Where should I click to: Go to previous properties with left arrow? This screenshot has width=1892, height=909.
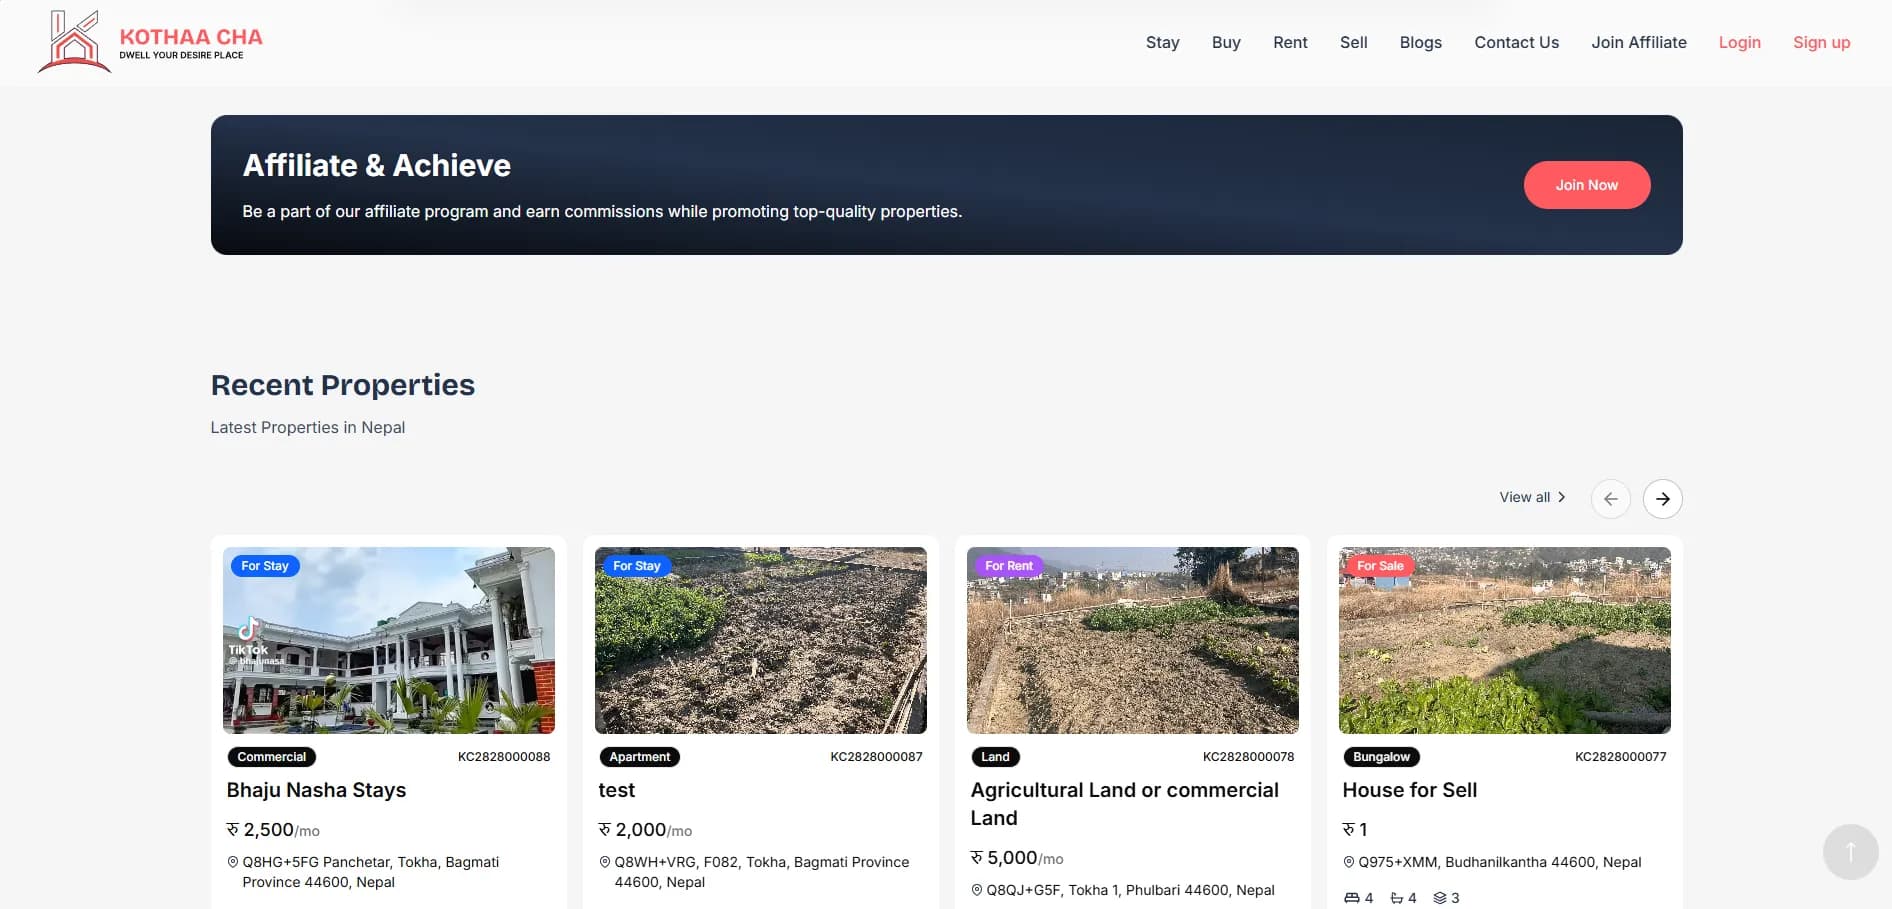pyautogui.click(x=1610, y=498)
